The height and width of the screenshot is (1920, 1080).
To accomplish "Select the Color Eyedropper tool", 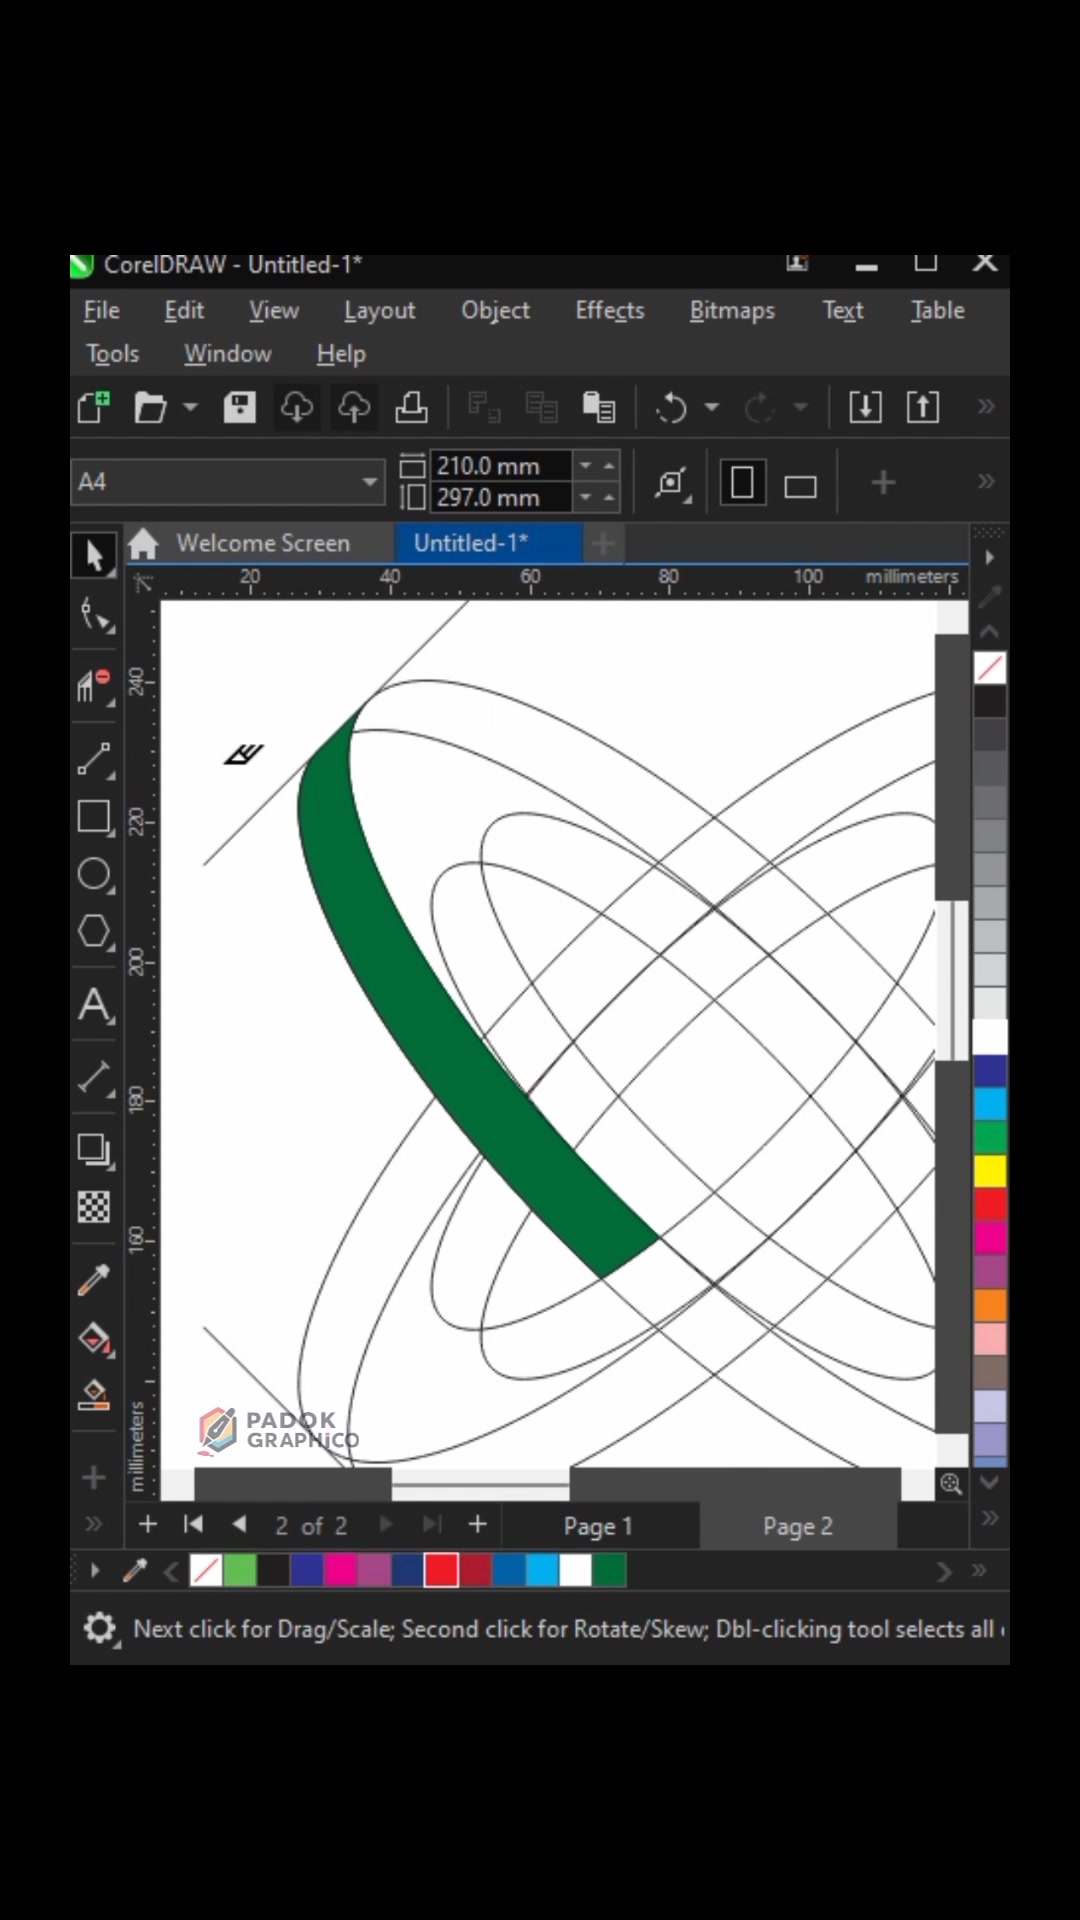I will point(94,1280).
